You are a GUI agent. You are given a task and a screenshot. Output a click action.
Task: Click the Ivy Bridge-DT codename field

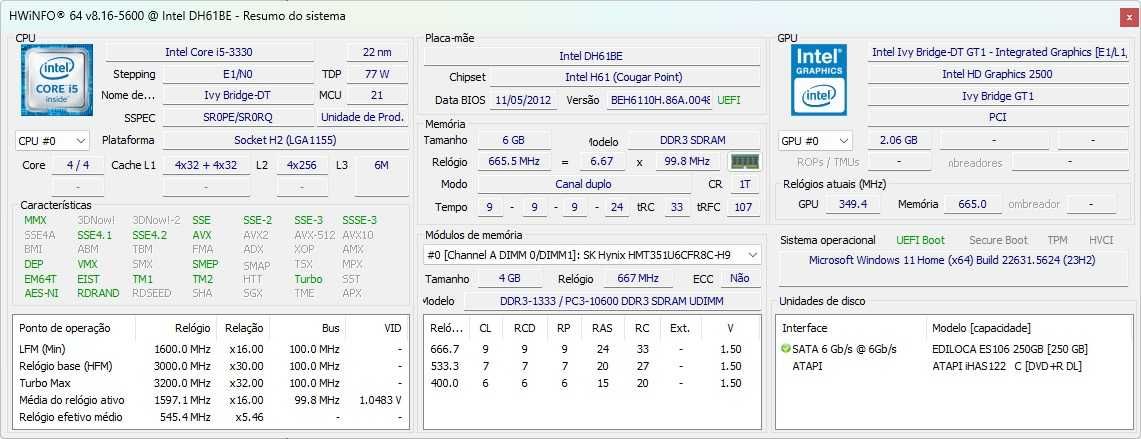(238, 95)
